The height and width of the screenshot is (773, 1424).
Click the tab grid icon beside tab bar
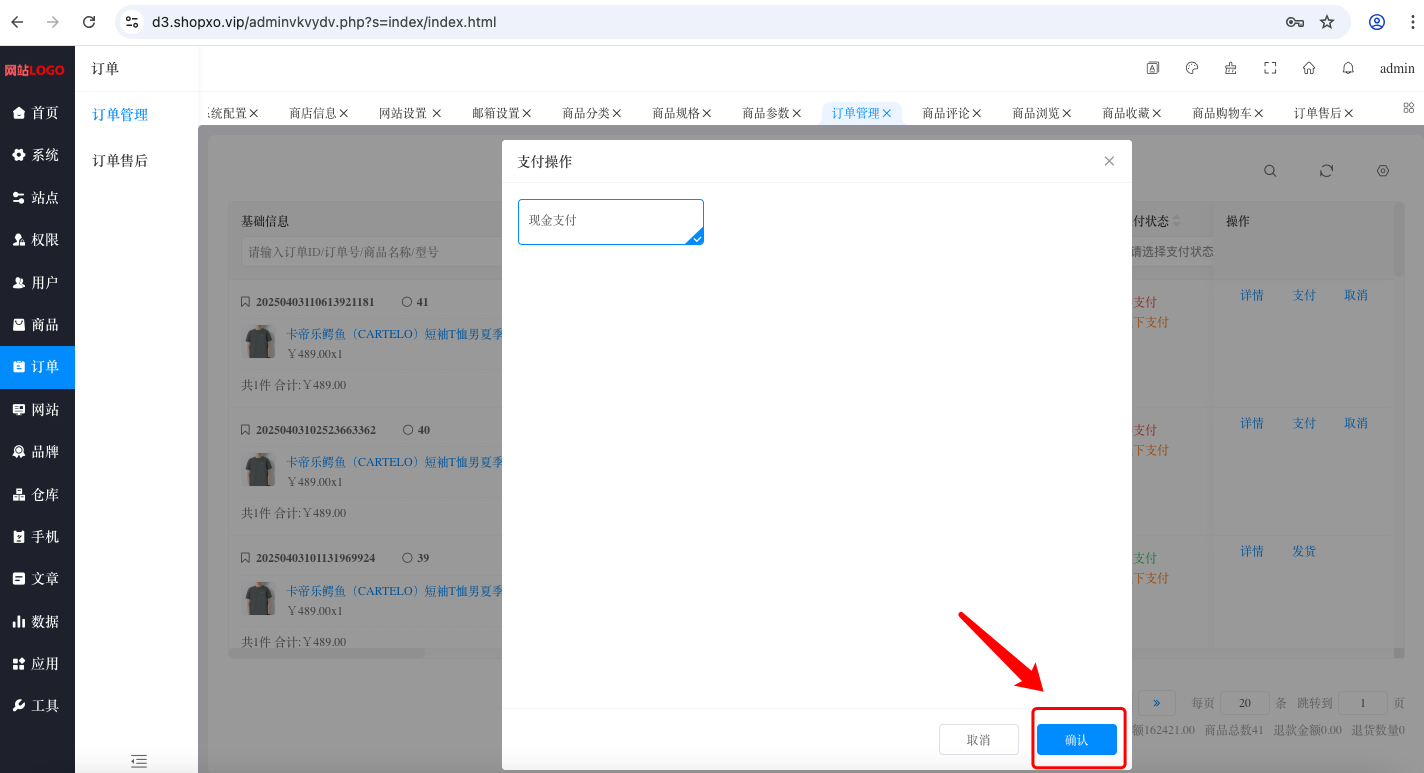coord(1409,107)
